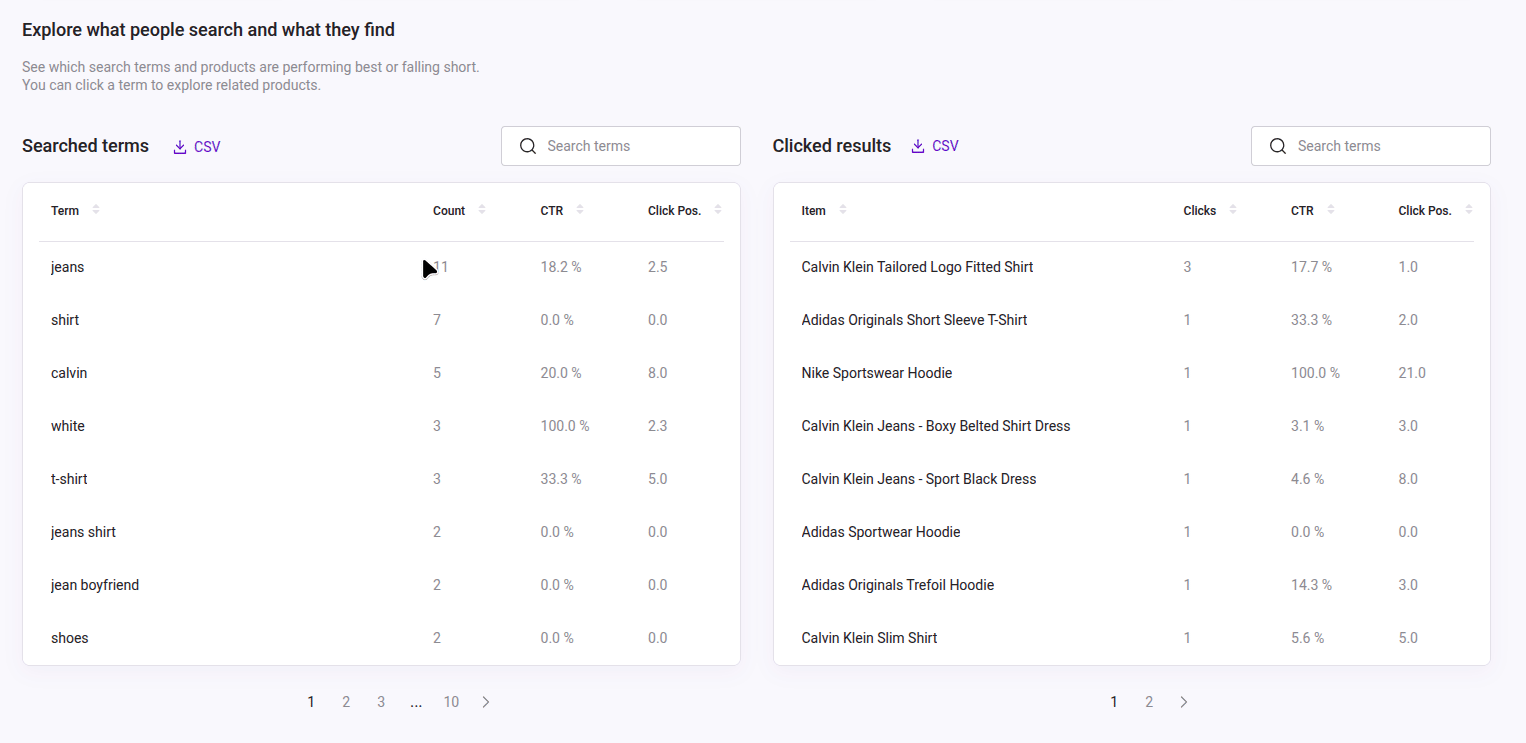Toggle sorting on Click Pos. in Clicked results
Viewport: 1526px width, 743px height.
point(1467,210)
